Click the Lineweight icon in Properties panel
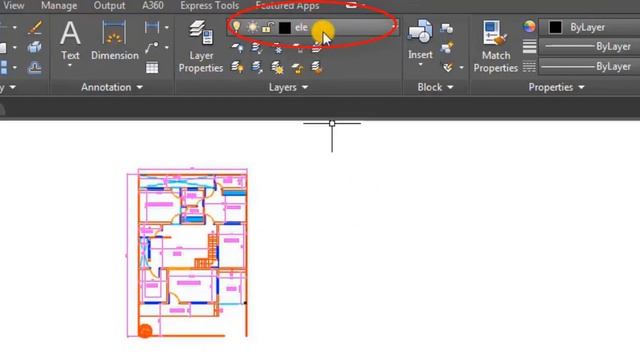Image resolution: width=640 pixels, height=360 pixels. point(529,47)
